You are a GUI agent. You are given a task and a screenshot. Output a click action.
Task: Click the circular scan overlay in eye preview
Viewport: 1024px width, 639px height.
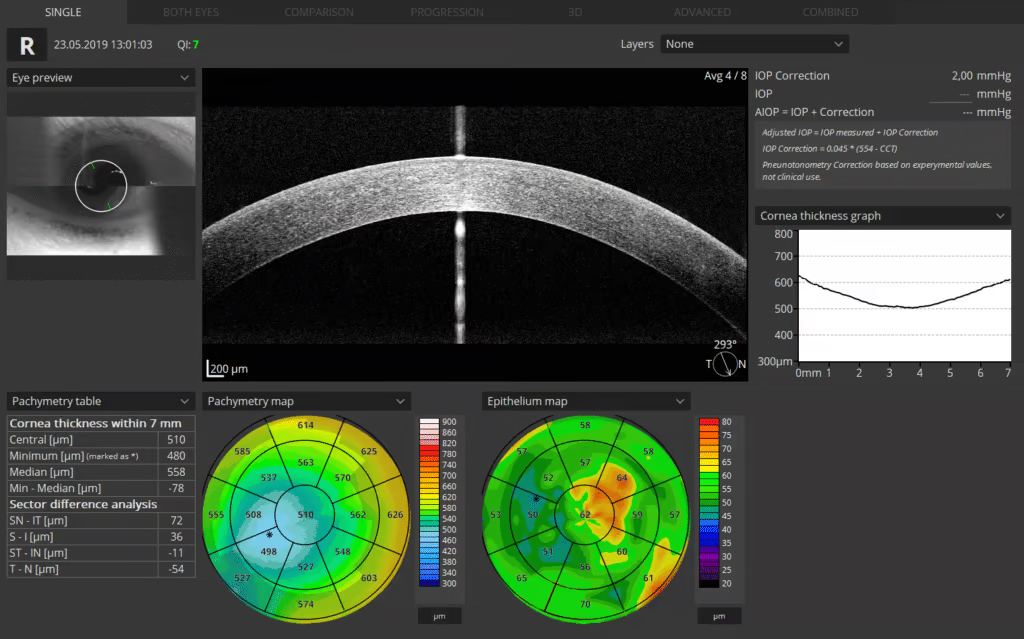click(x=101, y=186)
